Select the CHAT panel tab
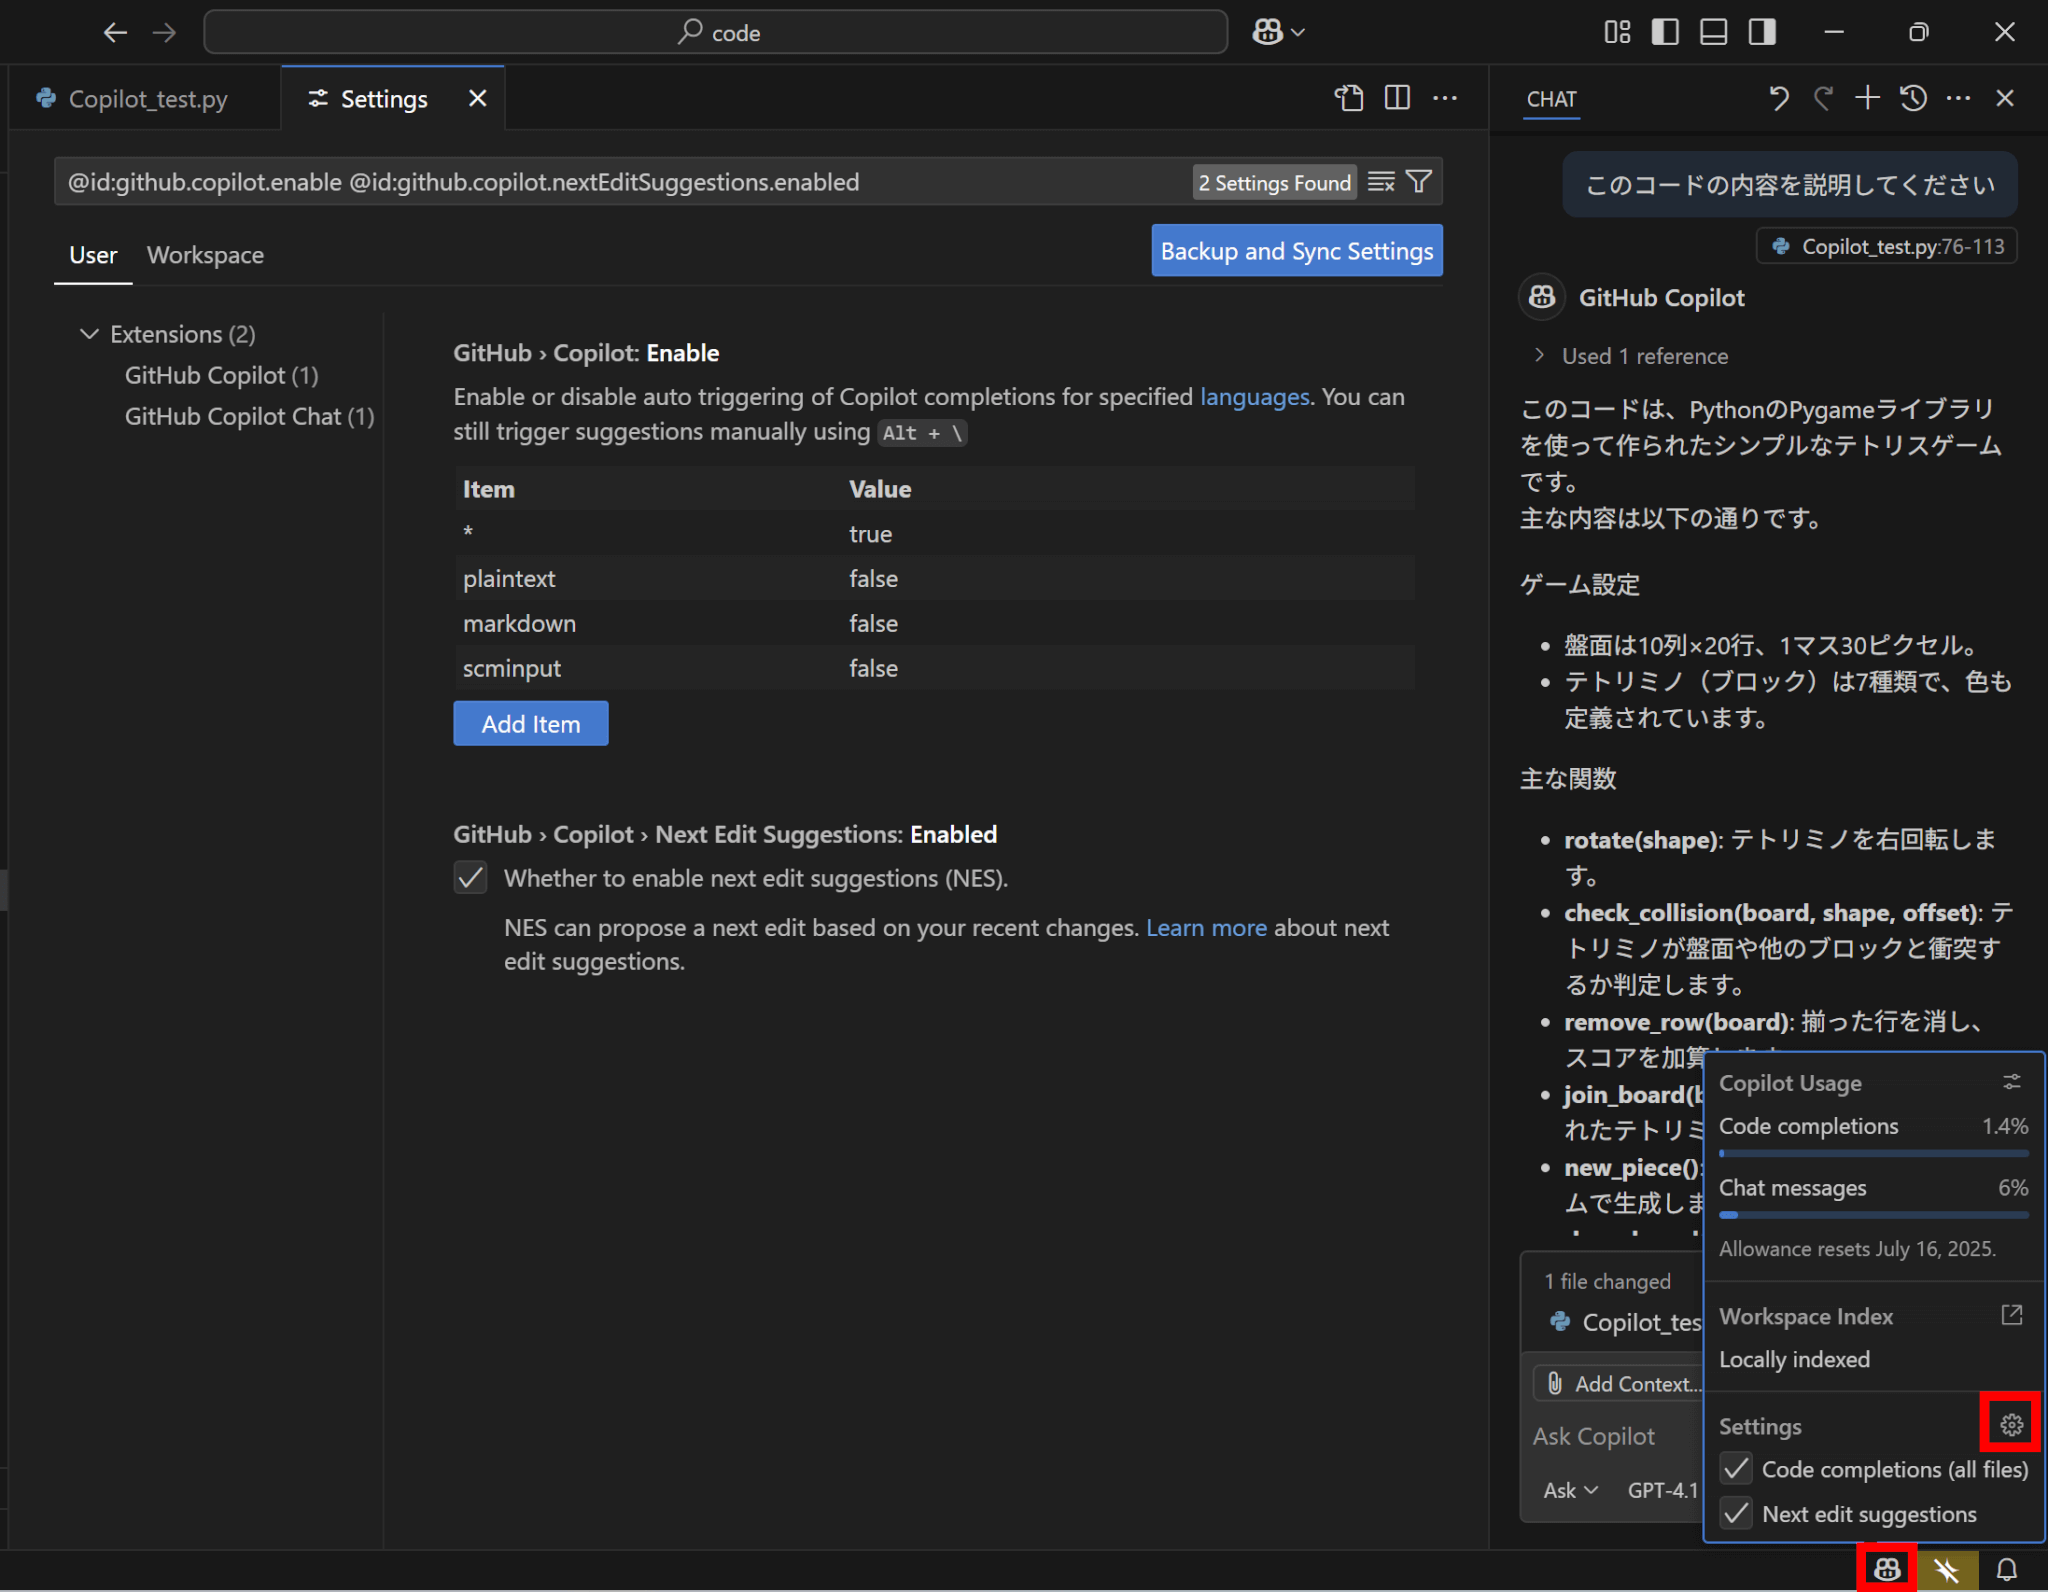Image resolution: width=2048 pixels, height=1592 pixels. pos(1551,99)
